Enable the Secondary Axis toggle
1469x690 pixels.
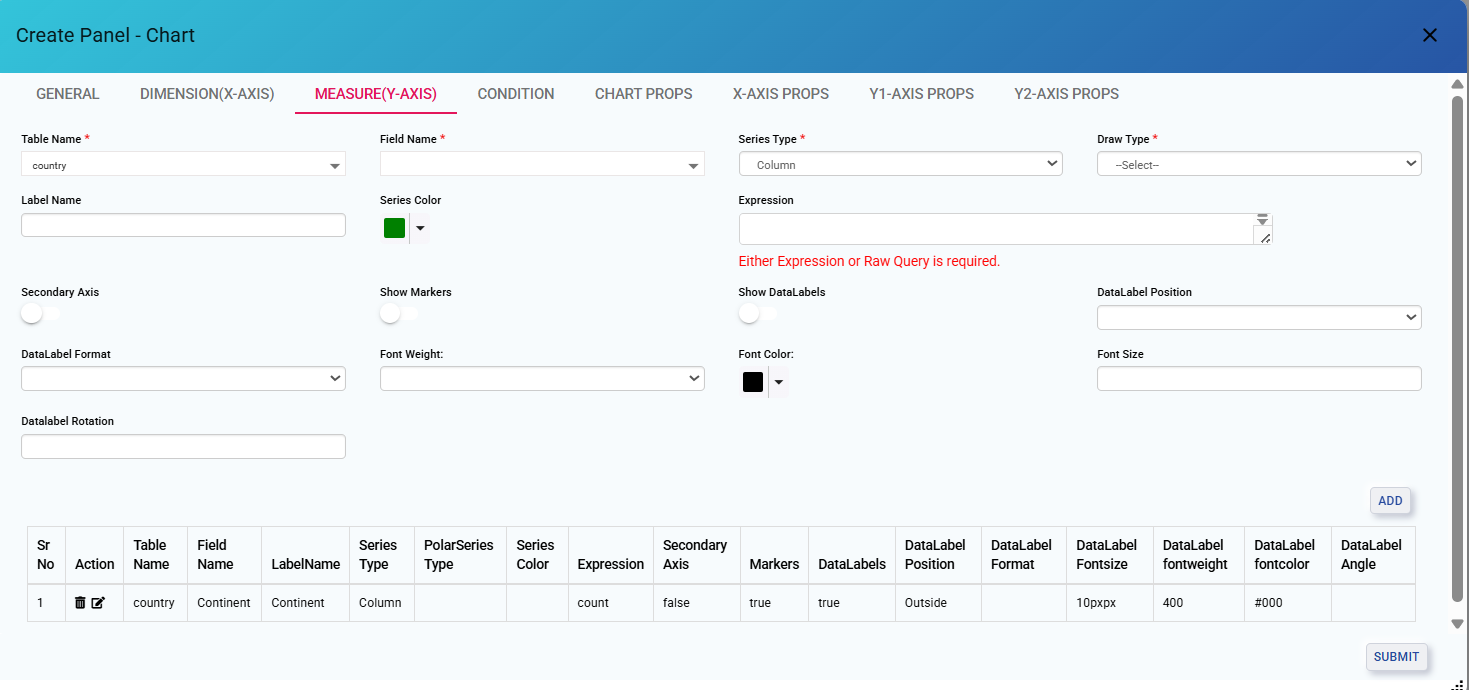pyautogui.click(x=39, y=314)
